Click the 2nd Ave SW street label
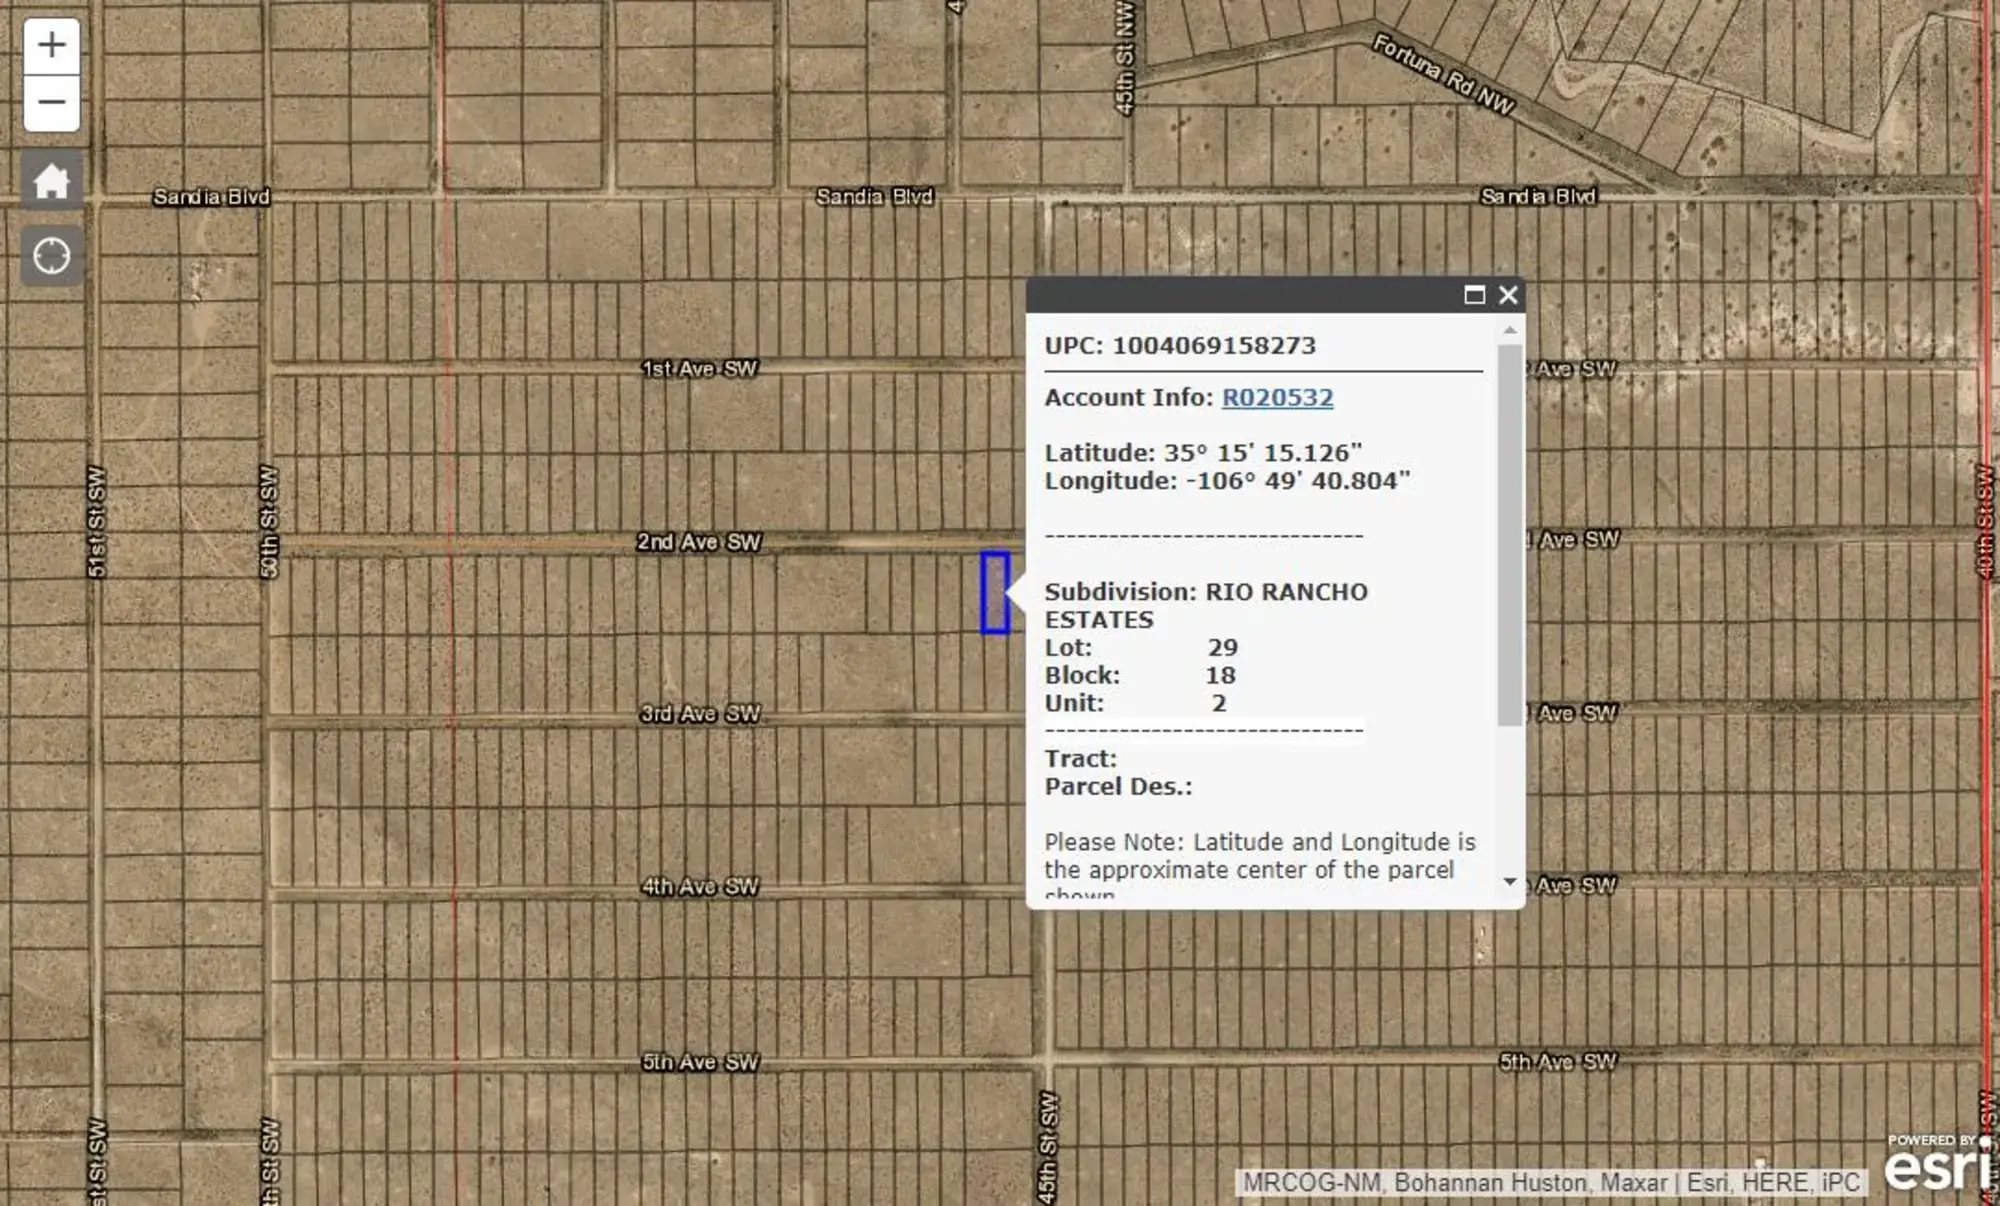 pos(699,542)
